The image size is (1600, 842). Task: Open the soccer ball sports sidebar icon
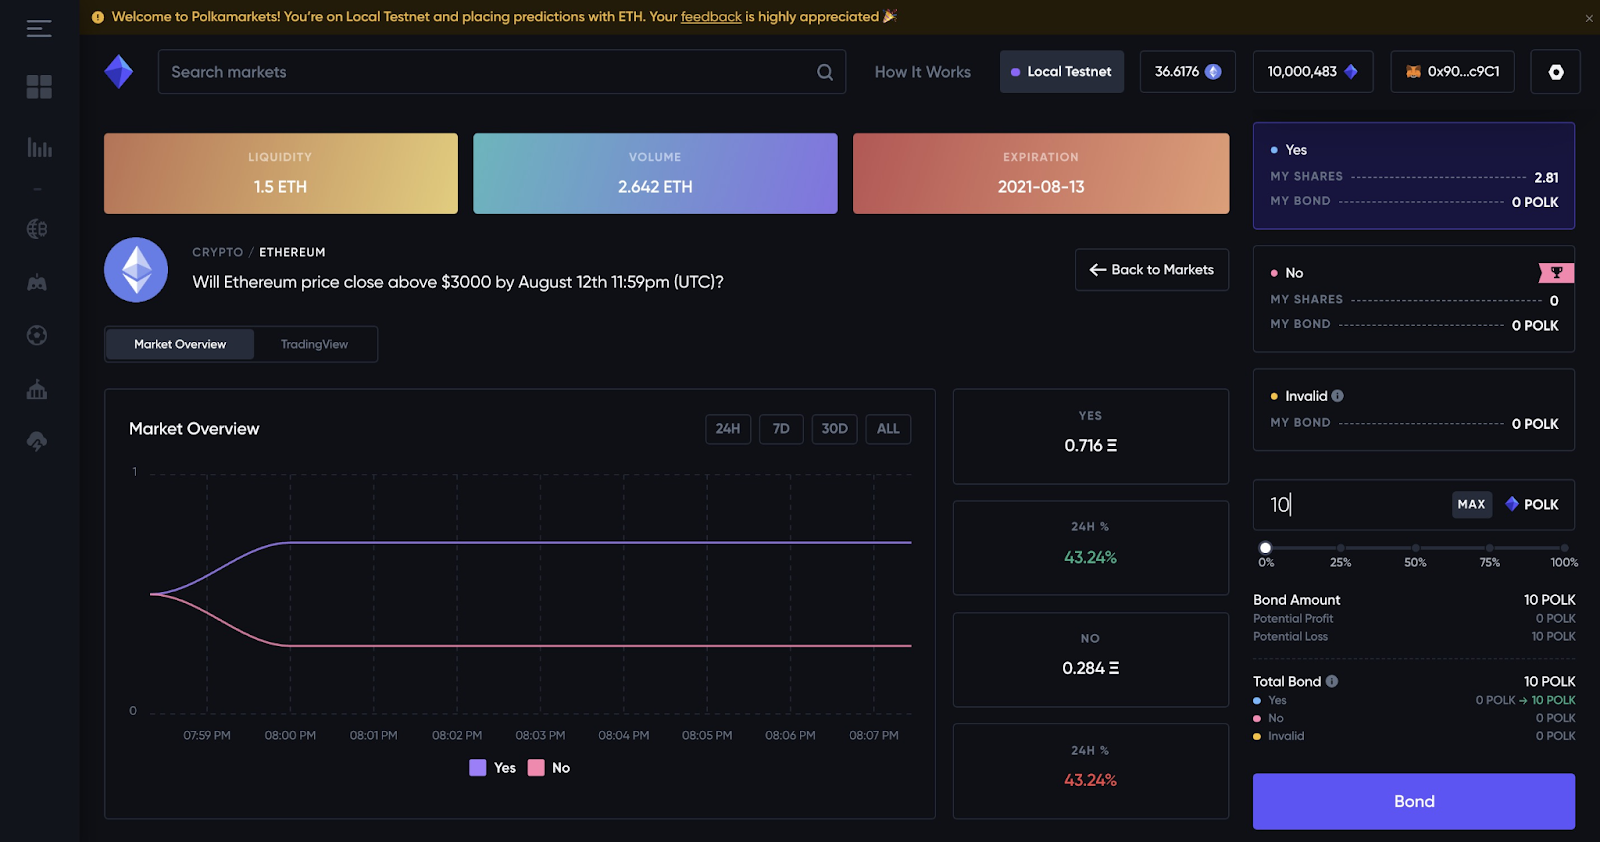pos(37,335)
